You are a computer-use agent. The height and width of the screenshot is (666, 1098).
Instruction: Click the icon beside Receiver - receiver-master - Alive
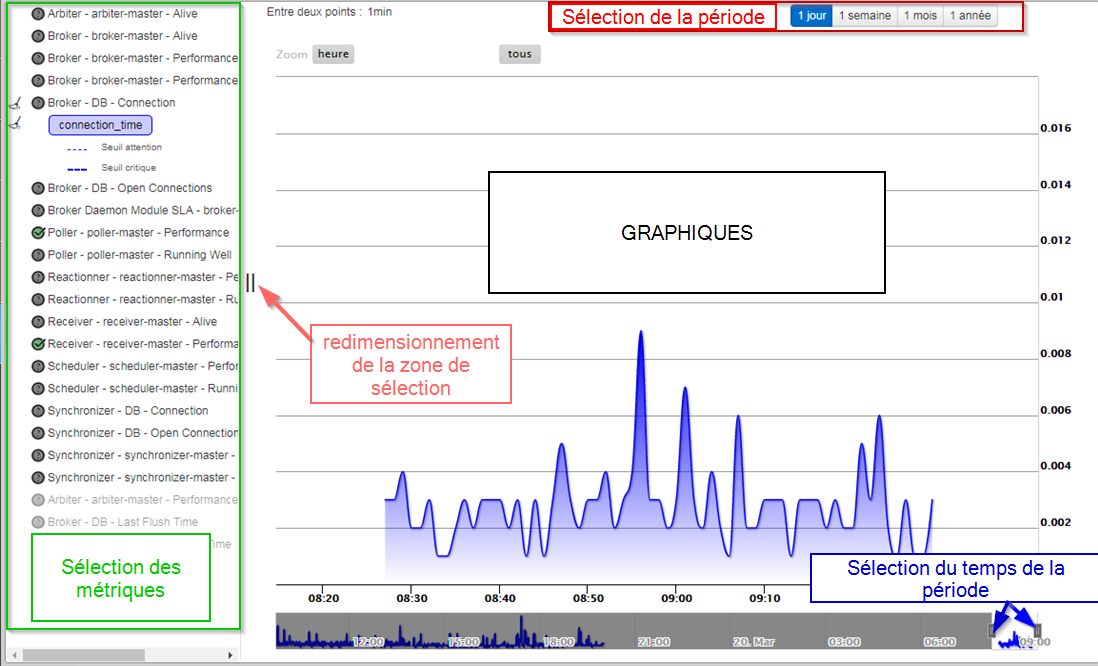tap(38, 322)
